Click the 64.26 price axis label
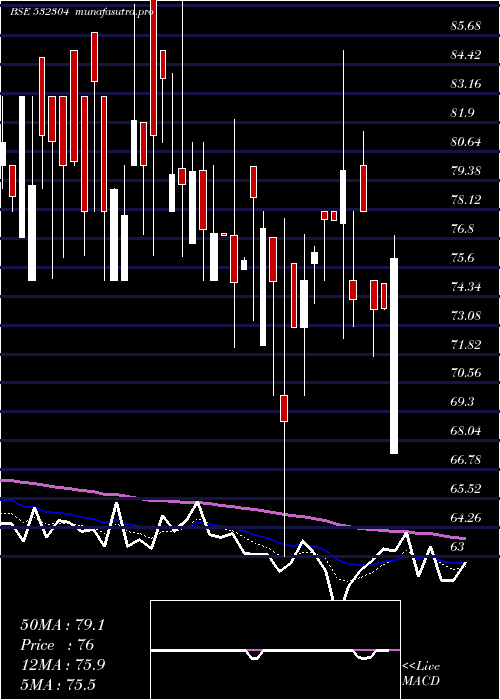500x700 pixels. (x=466, y=518)
